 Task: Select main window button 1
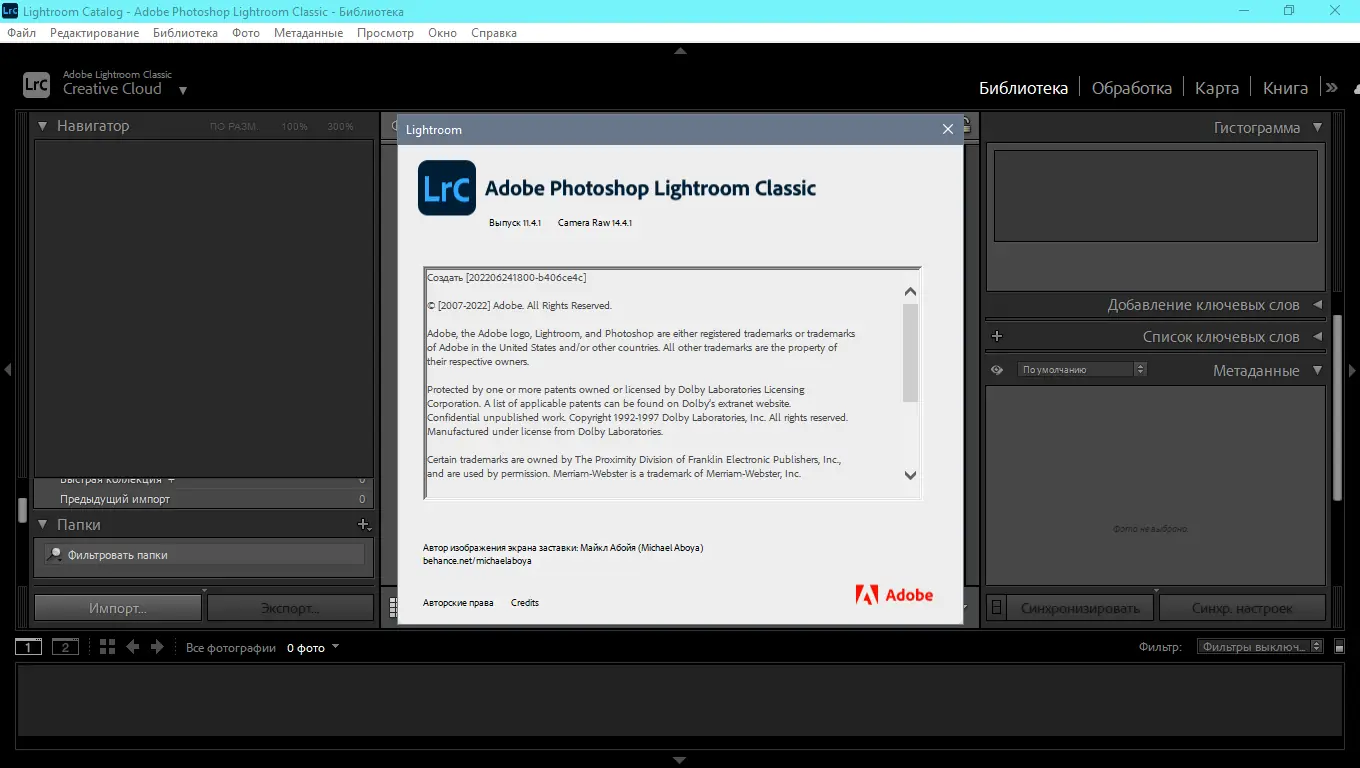28,647
